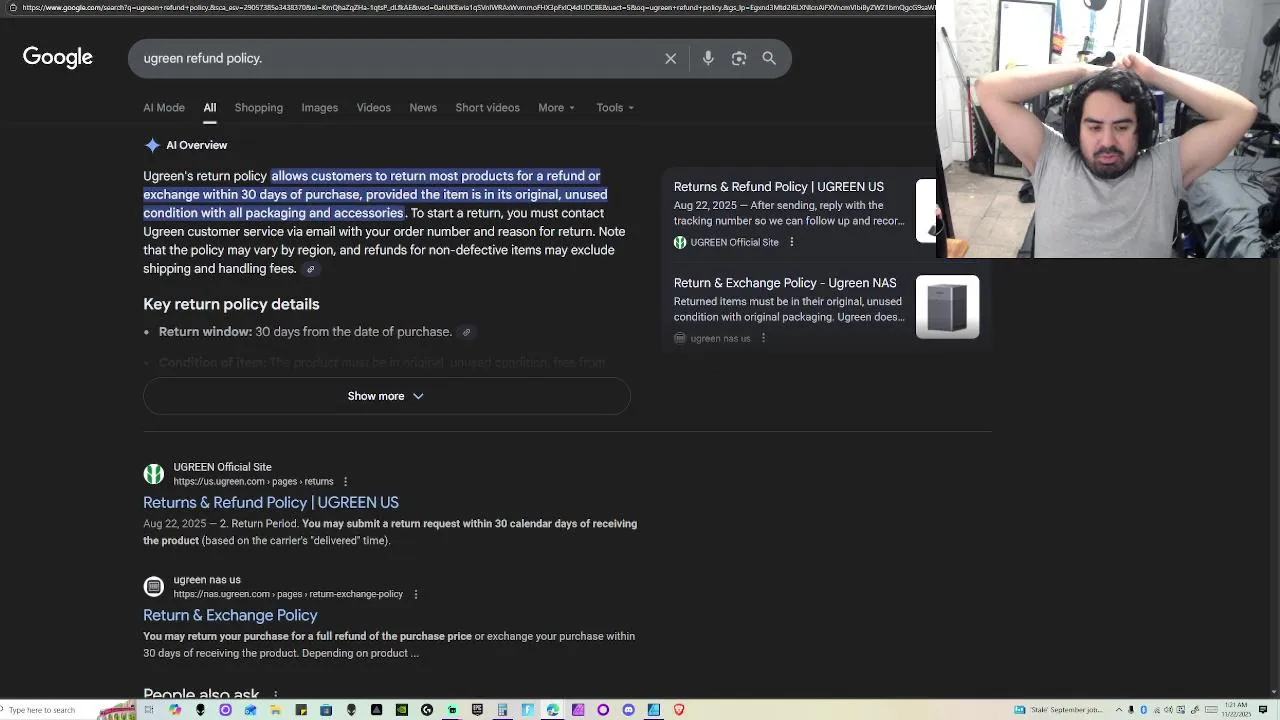Open three-dot menu beside us.ugreen.com result URL
1280x720 pixels.
pos(346,481)
